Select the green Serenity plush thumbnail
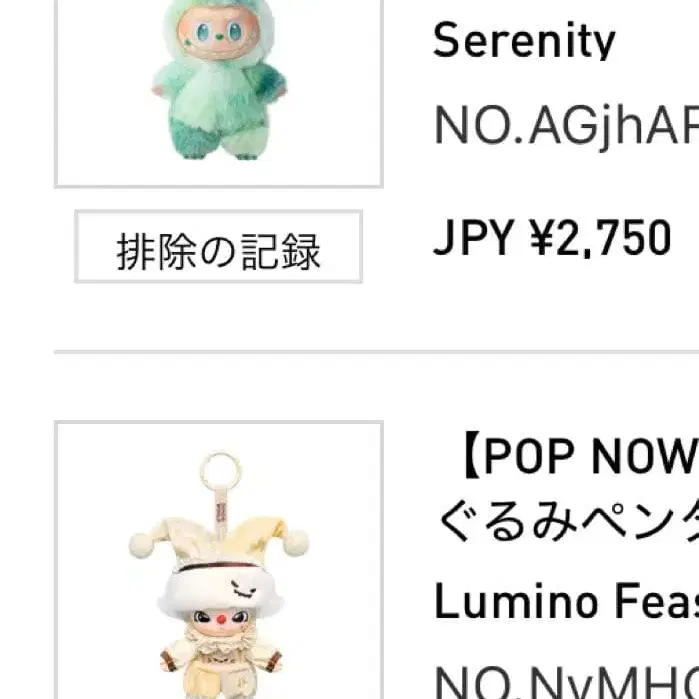Screen dimensions: 699x699 [x=218, y=93]
